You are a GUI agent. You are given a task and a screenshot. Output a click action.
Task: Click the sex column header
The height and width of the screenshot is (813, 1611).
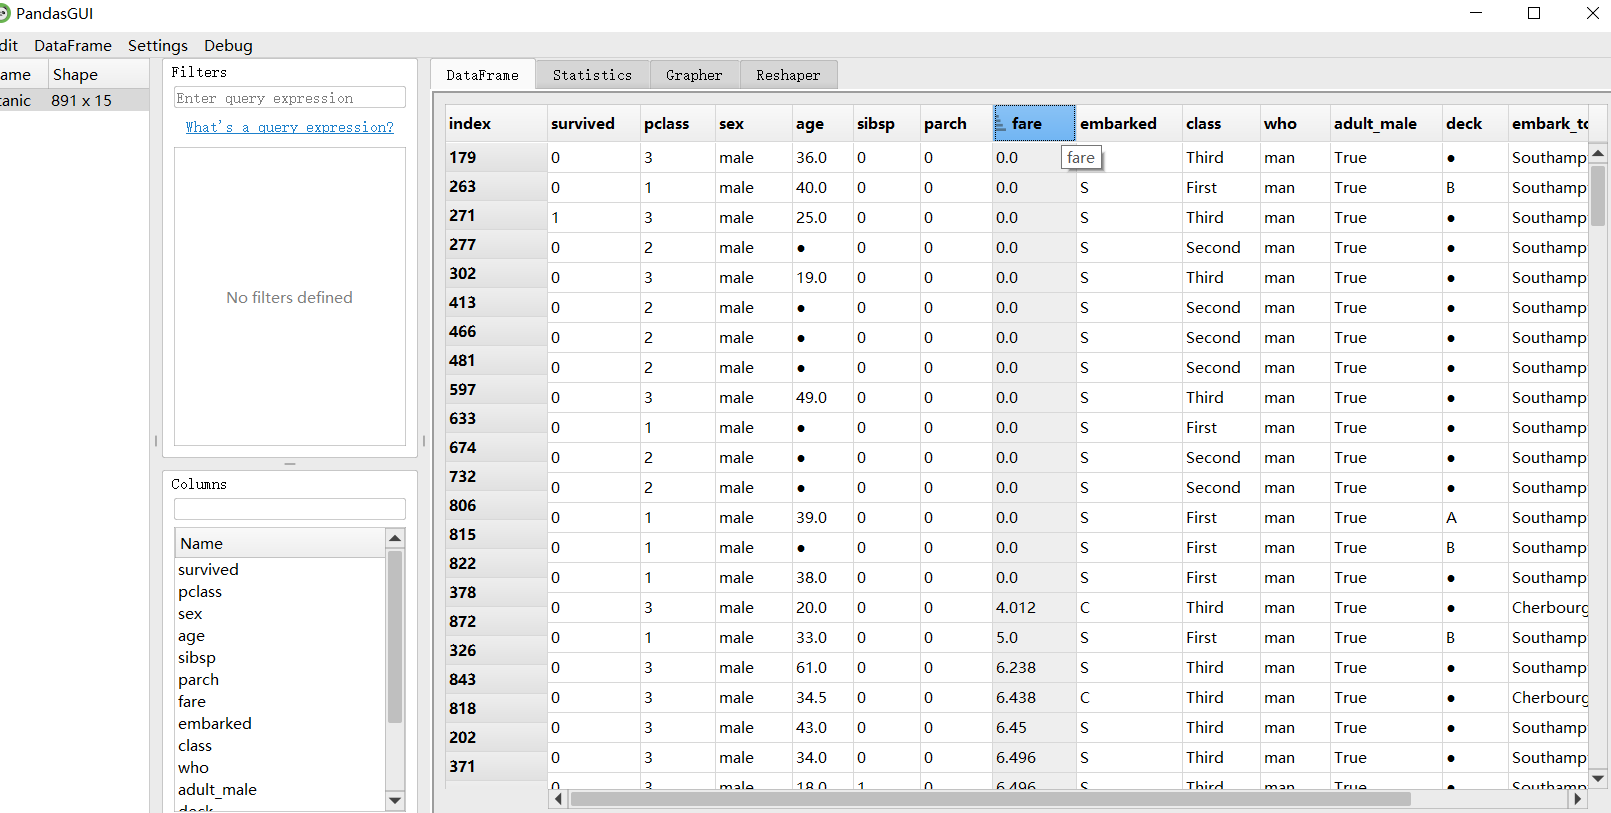[x=753, y=123]
